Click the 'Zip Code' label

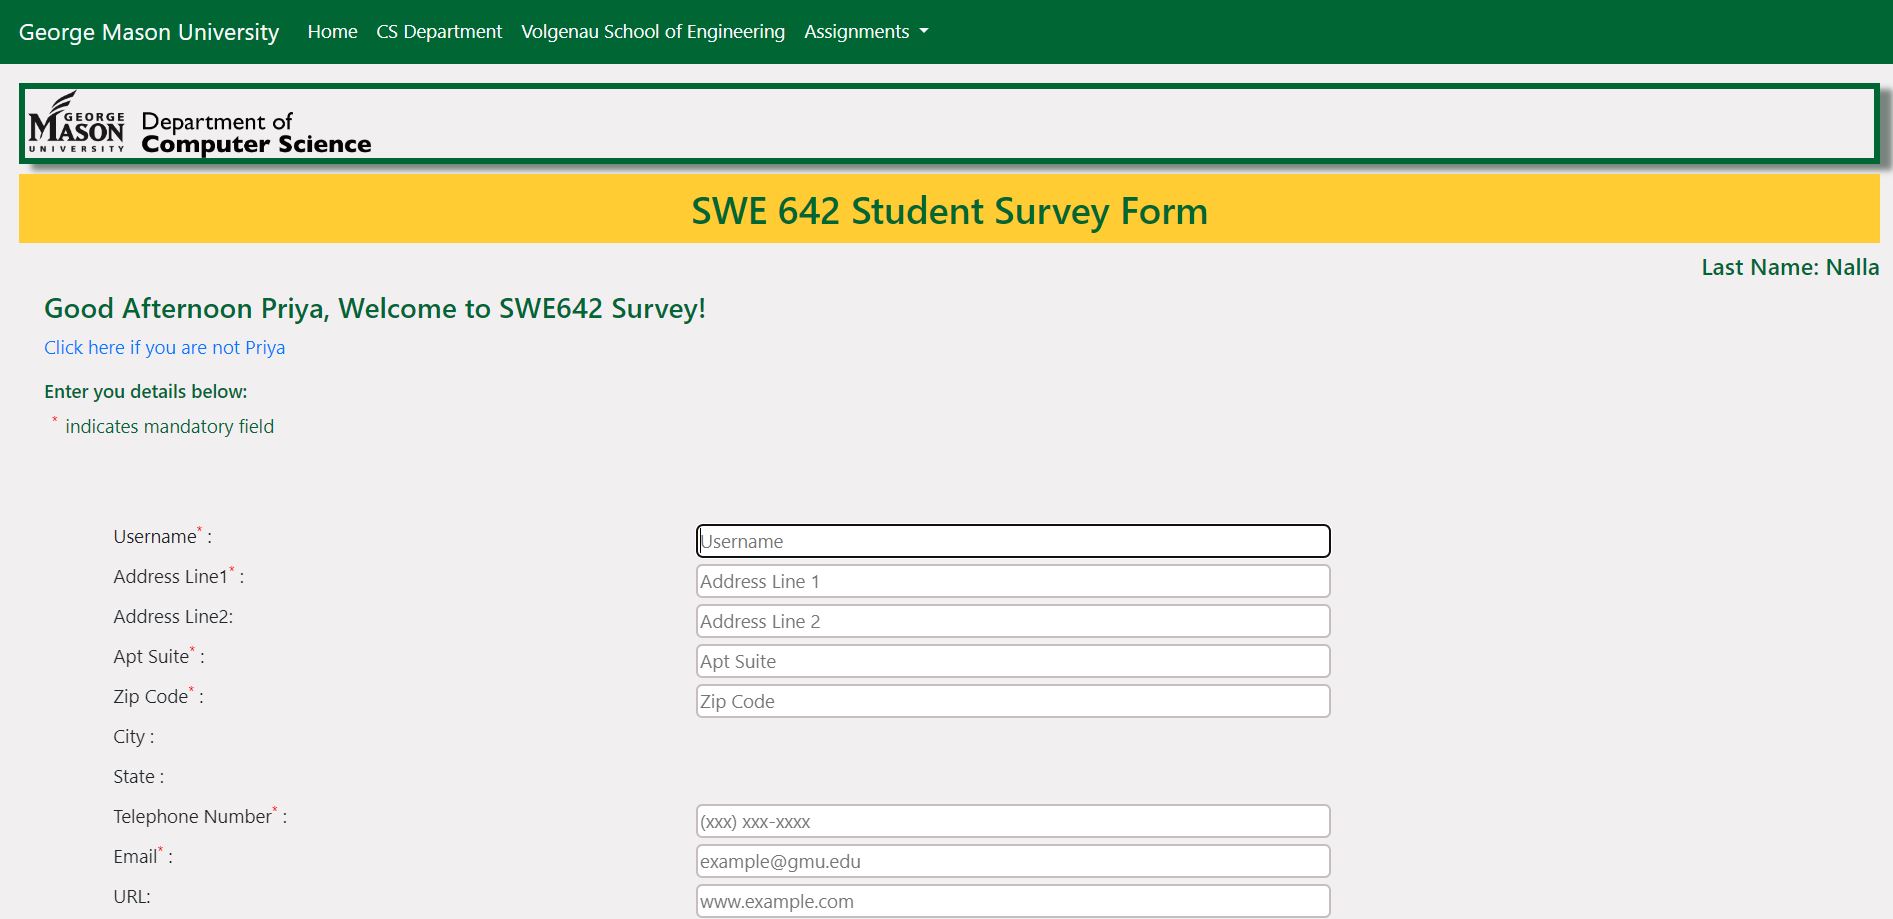[158, 696]
